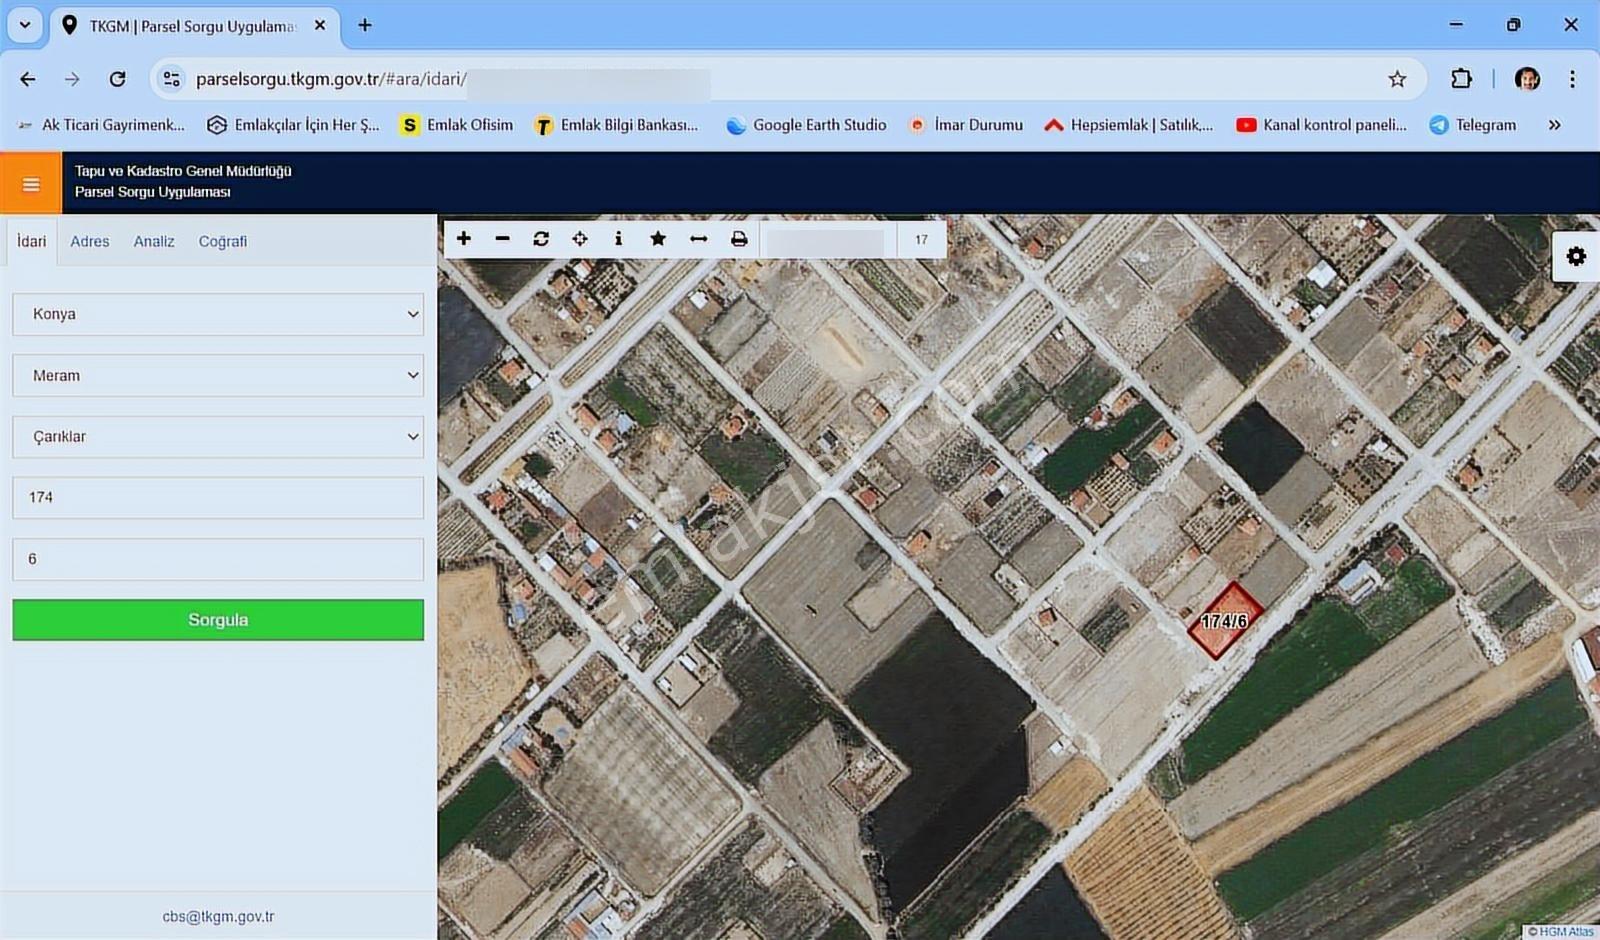
Task: Select the distance measure arrows tool
Action: (x=698, y=239)
